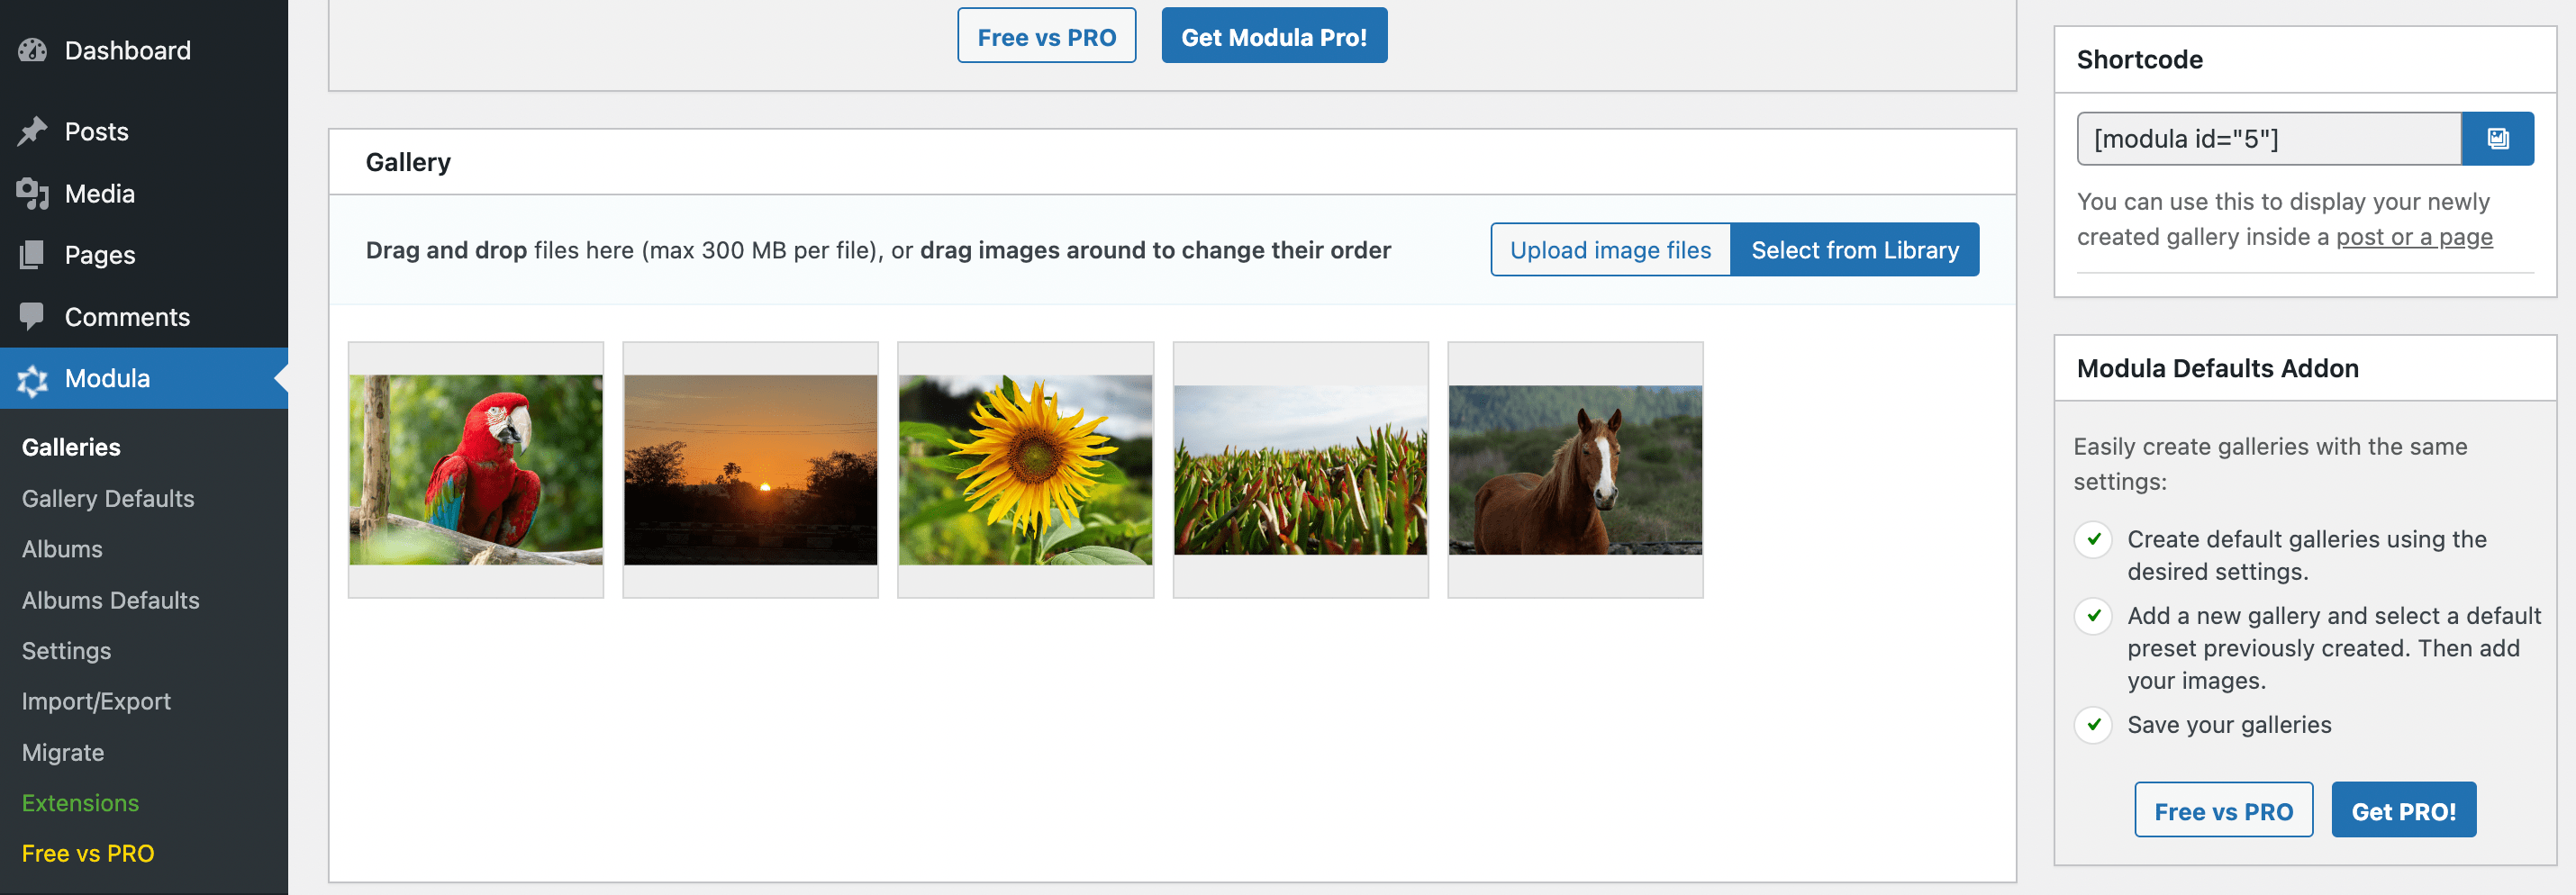Screen dimensions: 2576x895
Task: Click the Get PRO! addon button
Action: point(2403,810)
